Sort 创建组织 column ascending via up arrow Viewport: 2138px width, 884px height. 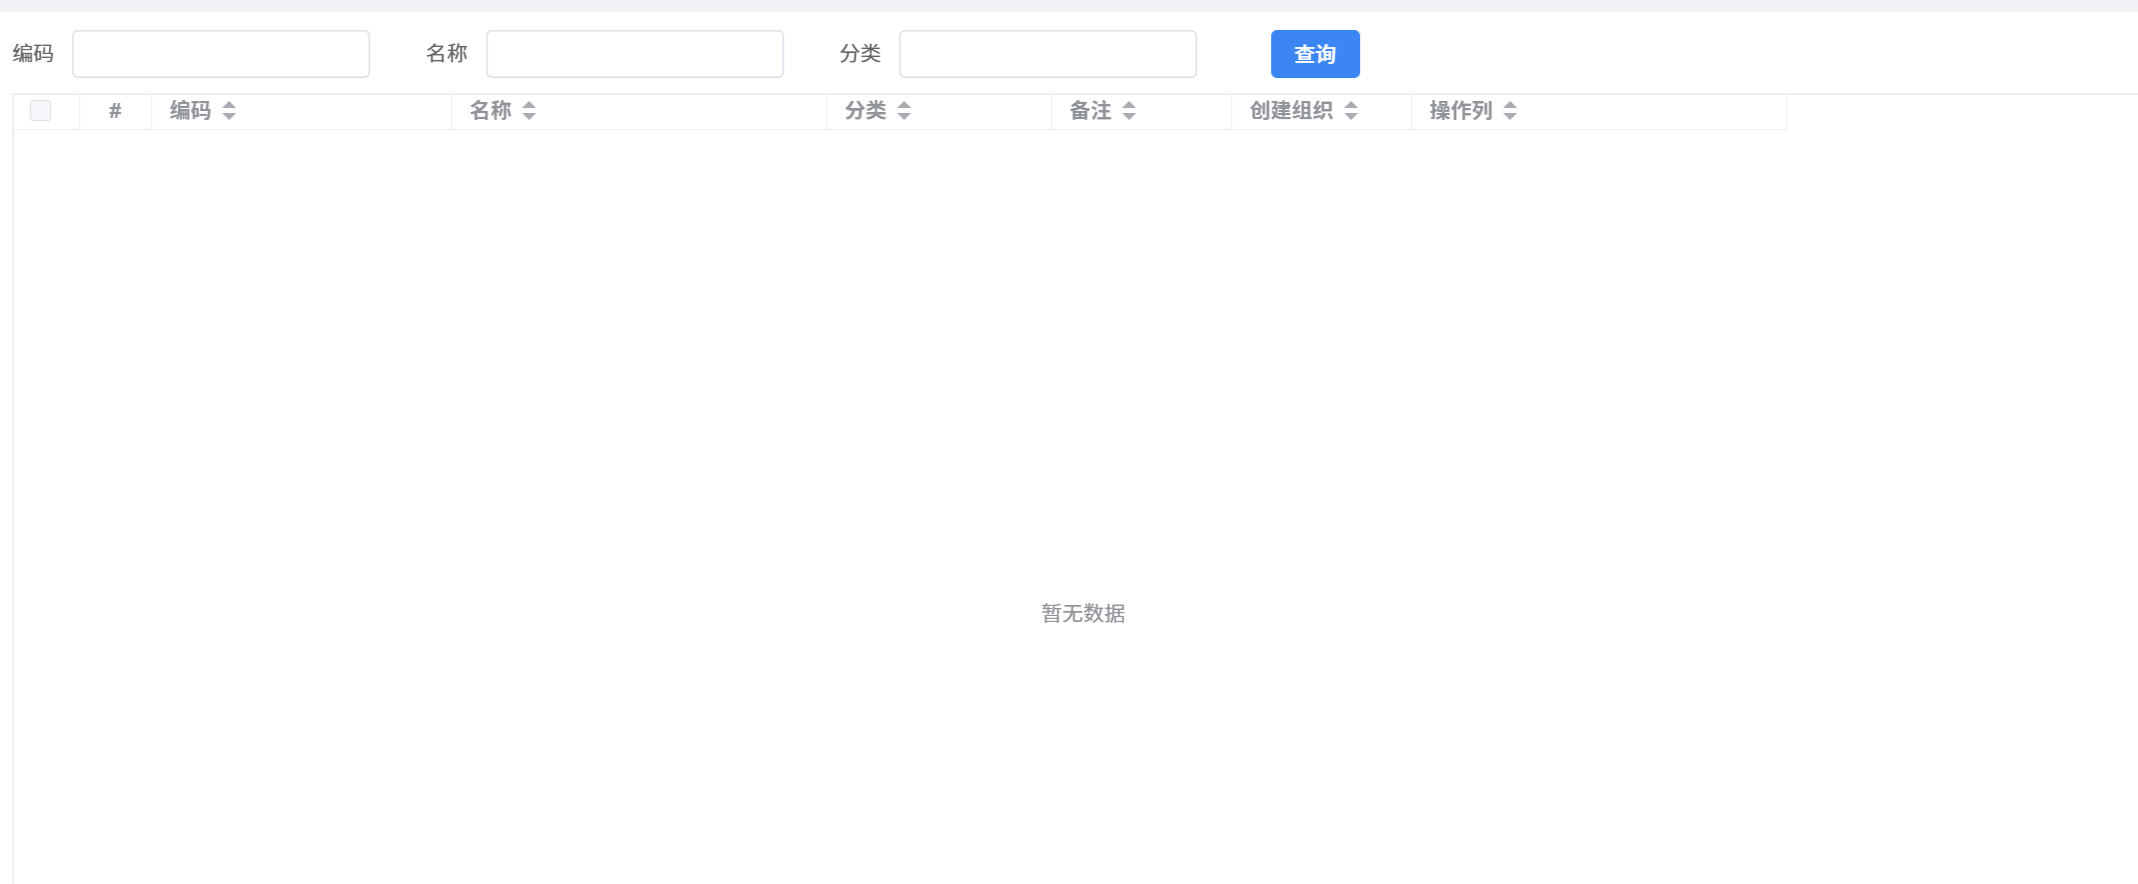point(1351,105)
